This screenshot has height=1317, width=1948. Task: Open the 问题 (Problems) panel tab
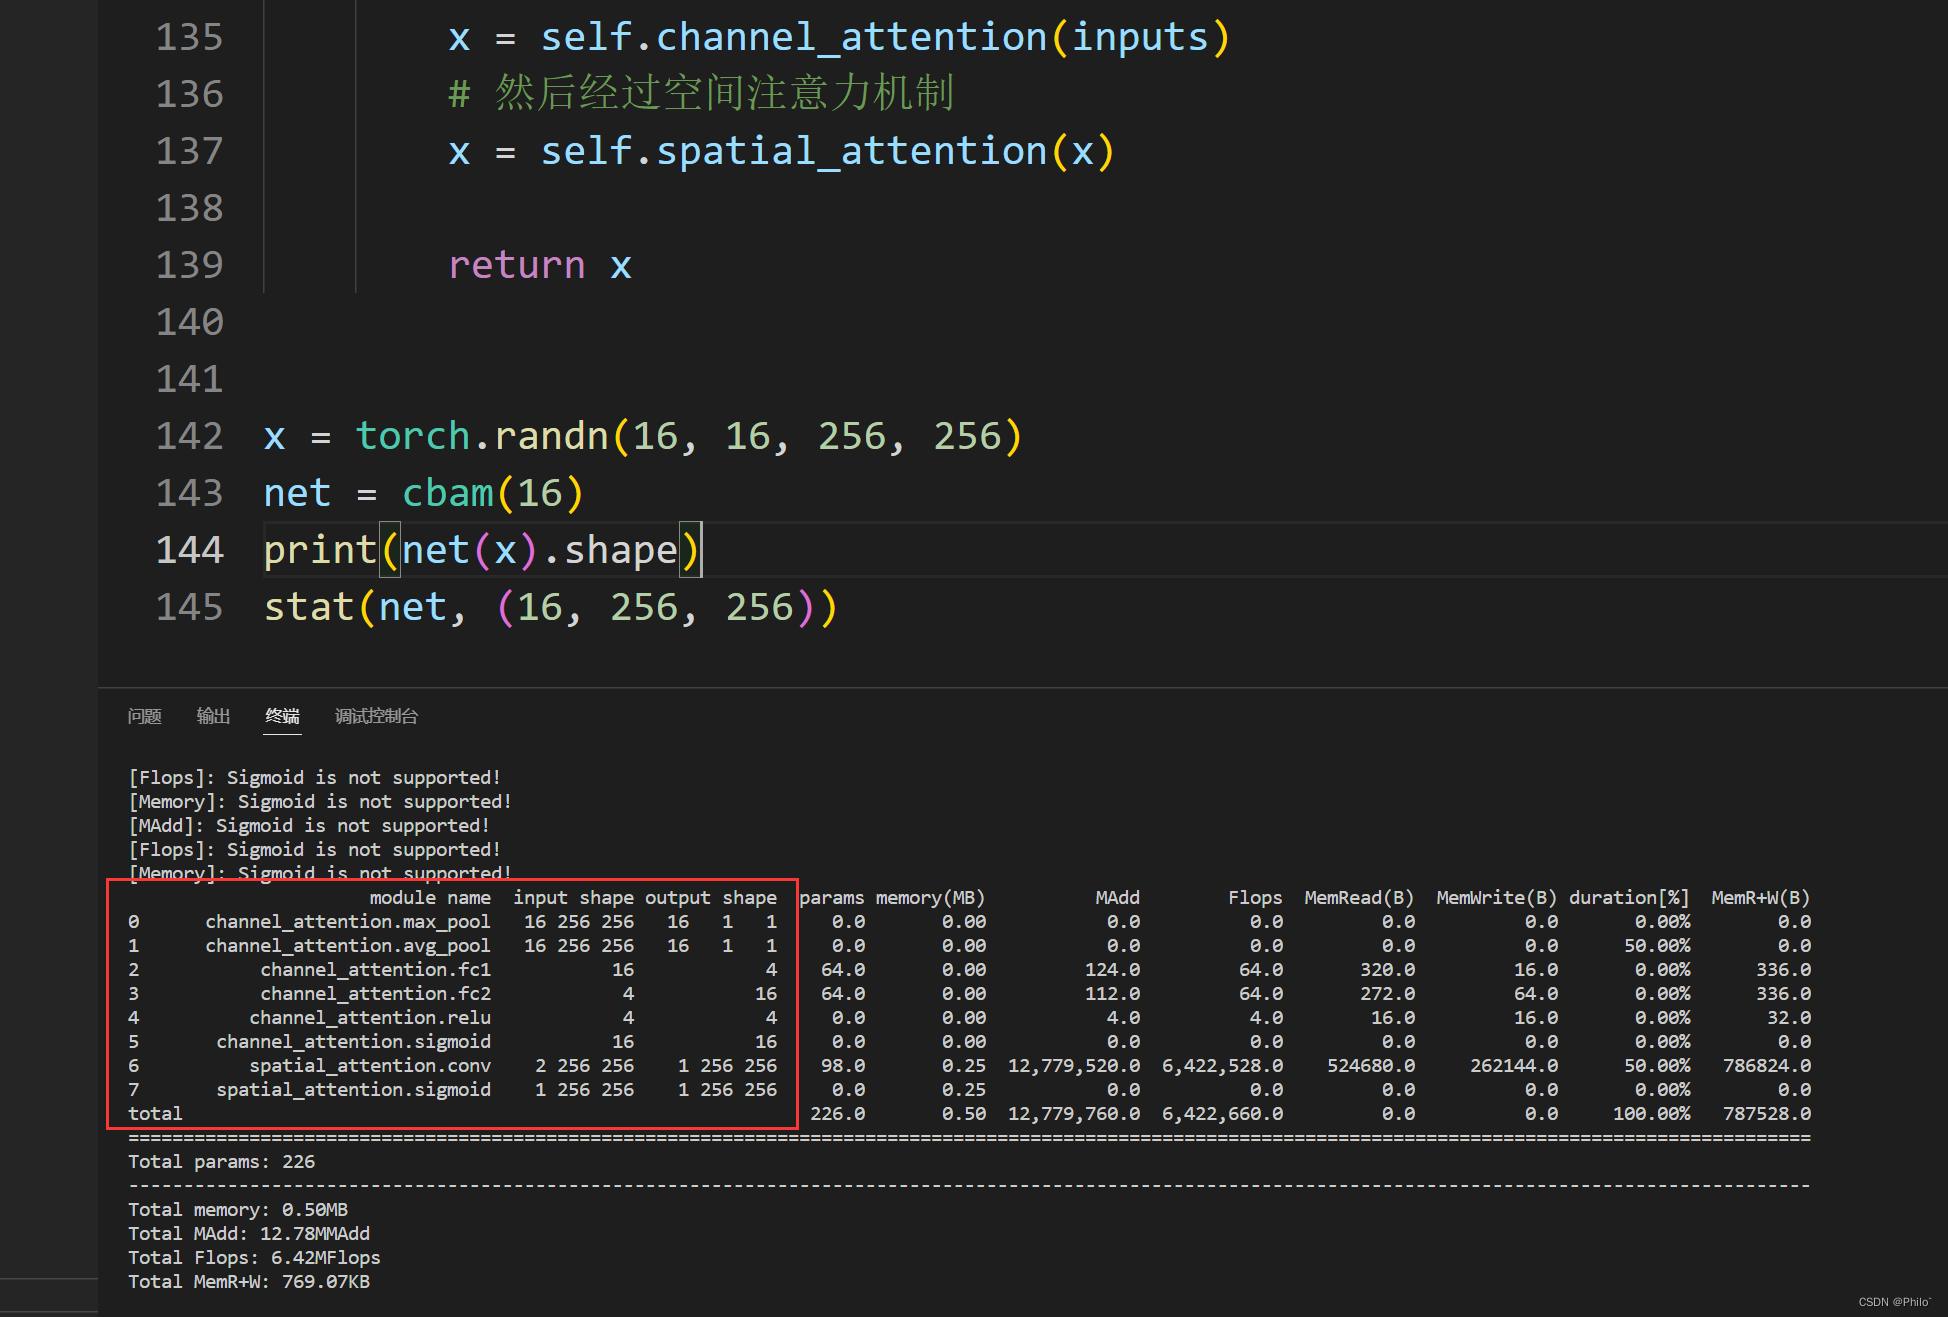click(144, 716)
